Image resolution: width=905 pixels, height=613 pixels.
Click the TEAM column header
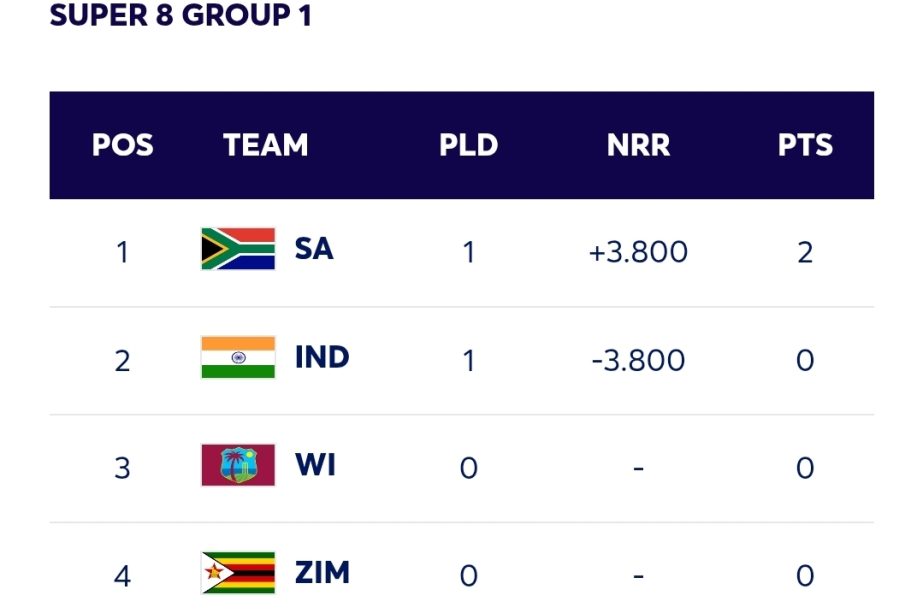pos(266,146)
